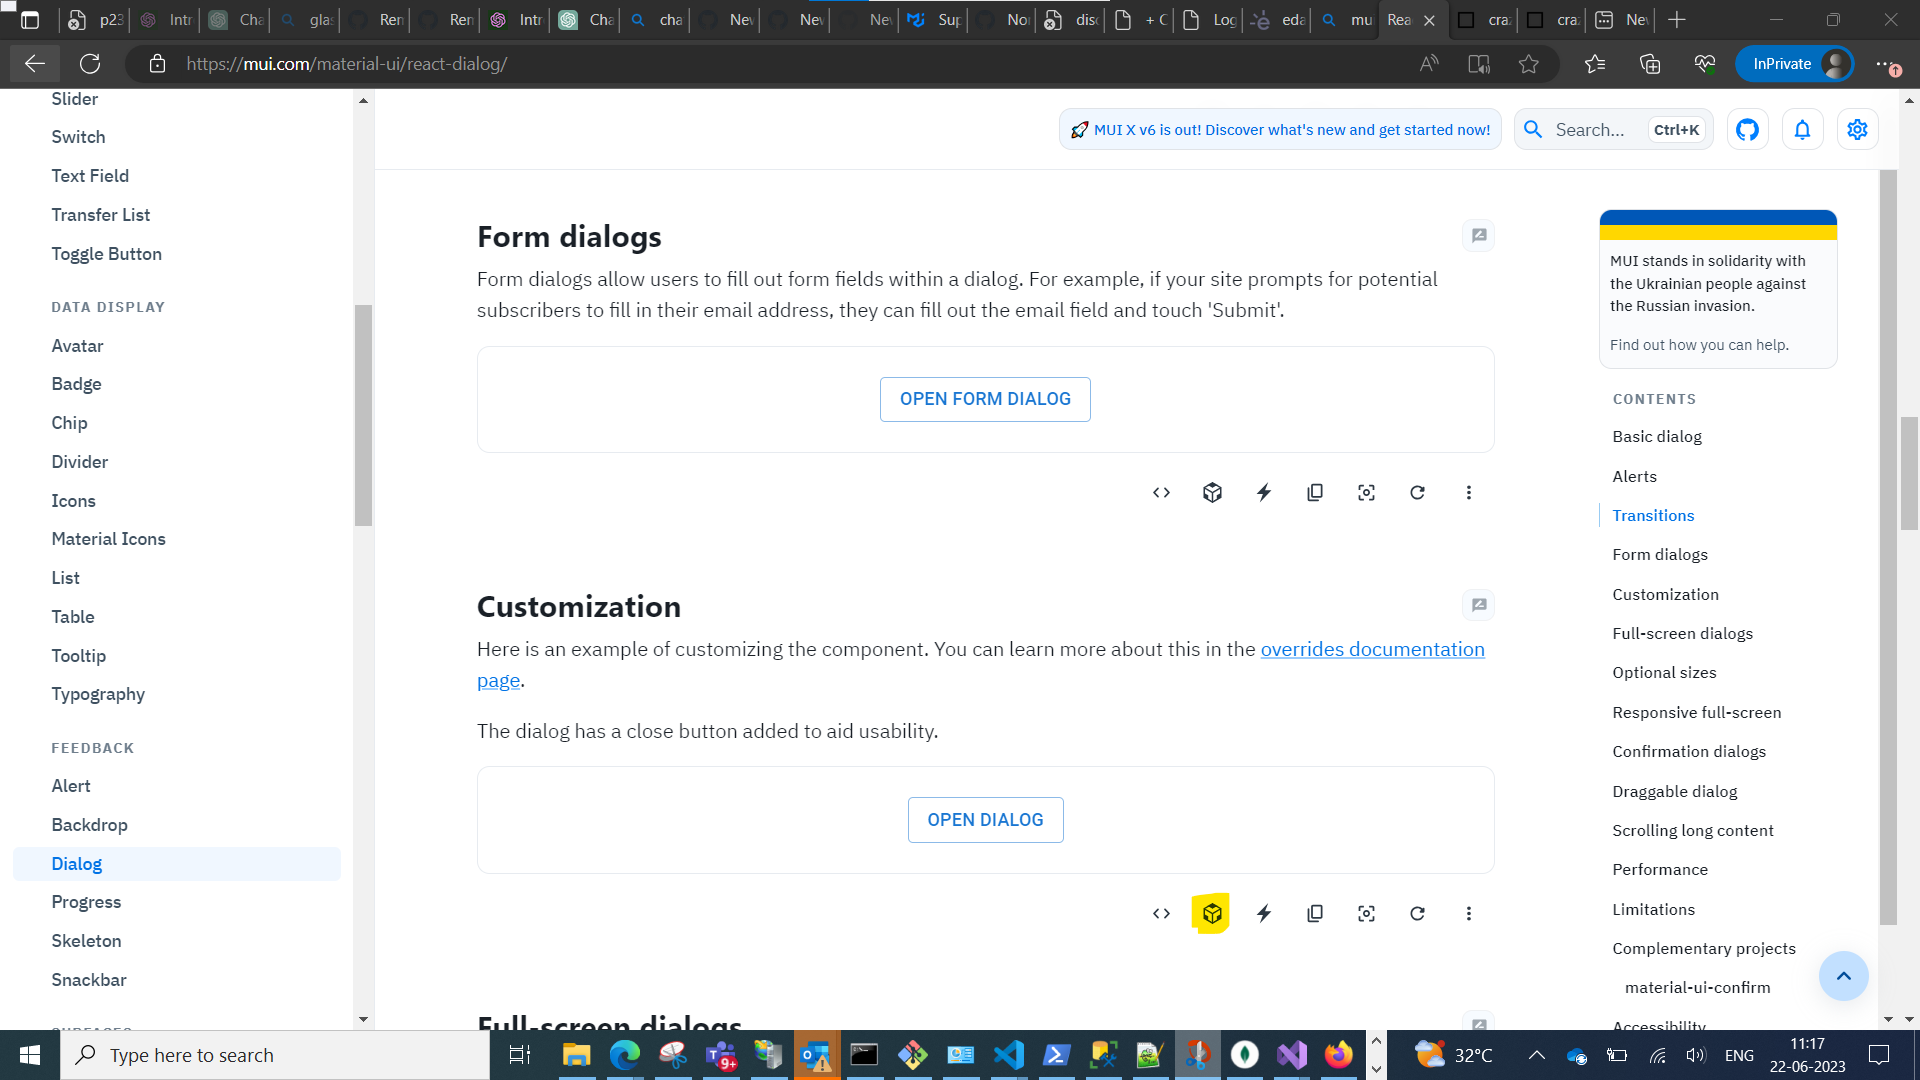The width and height of the screenshot is (1920, 1080).
Task: Open Customization demo in StackBlitz
Action: [1264, 913]
